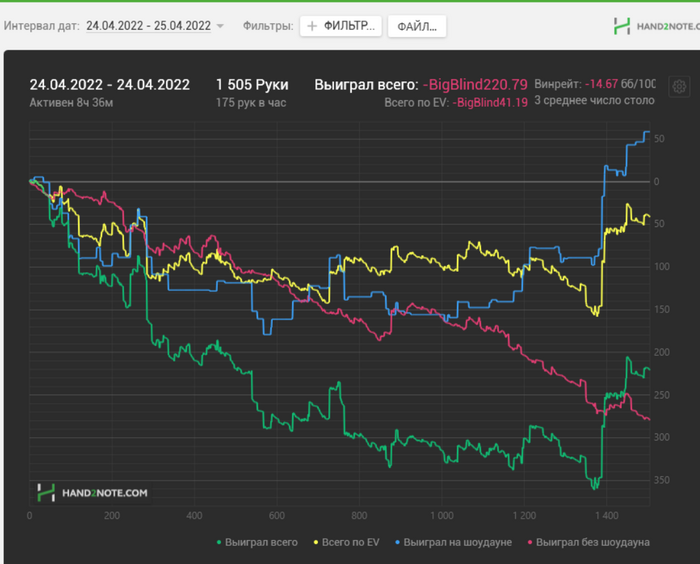Click total winnings value -BigBlind220.79
The image size is (700, 564).
click(475, 84)
